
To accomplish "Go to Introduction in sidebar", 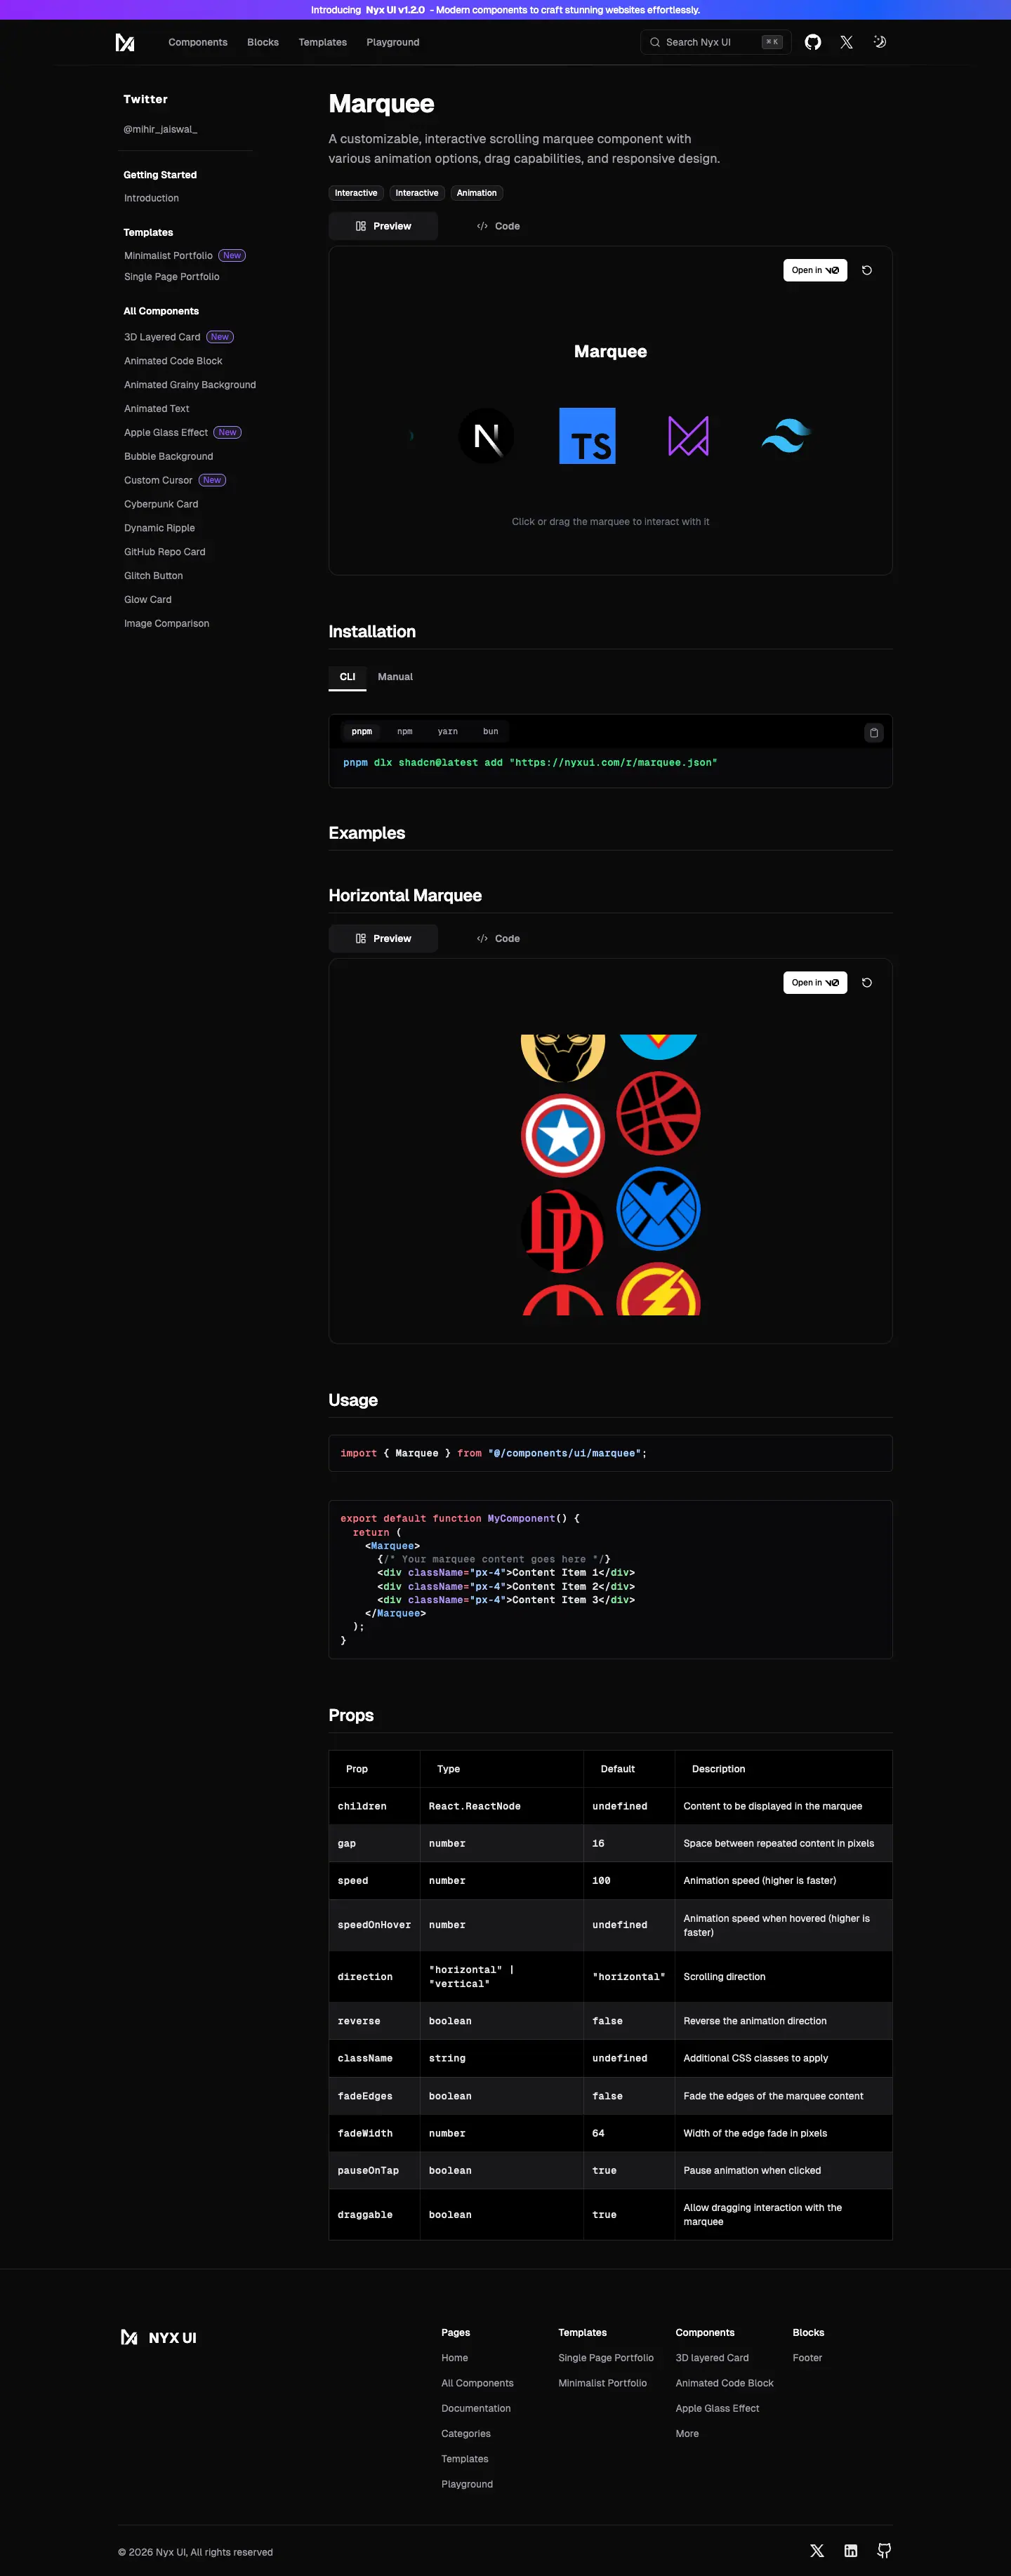I will pyautogui.click(x=151, y=198).
